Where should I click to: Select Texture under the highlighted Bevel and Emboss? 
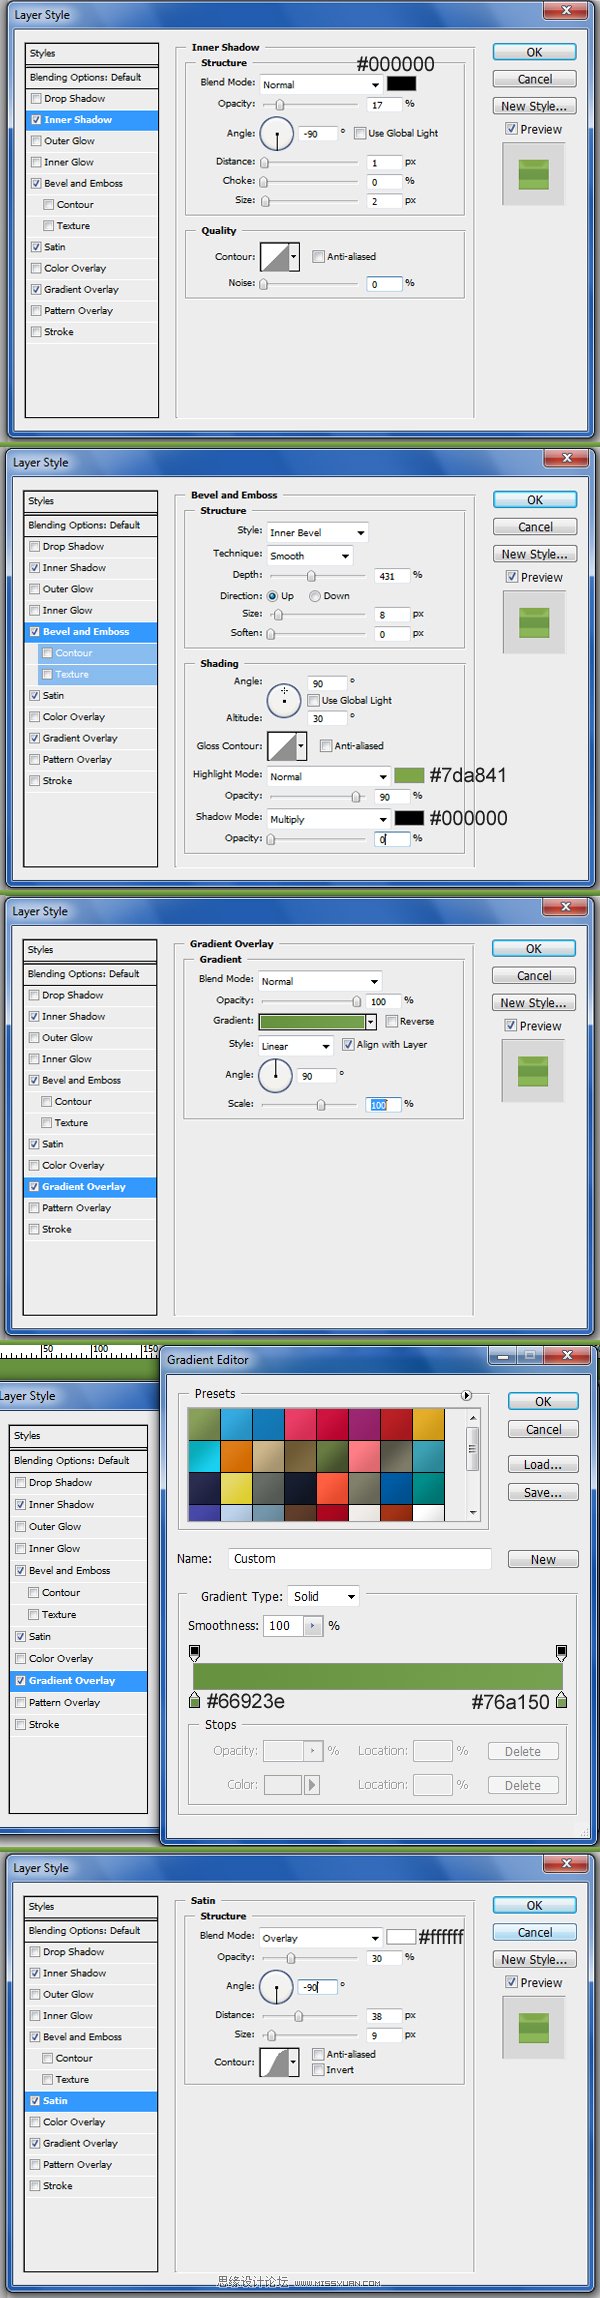tap(72, 674)
